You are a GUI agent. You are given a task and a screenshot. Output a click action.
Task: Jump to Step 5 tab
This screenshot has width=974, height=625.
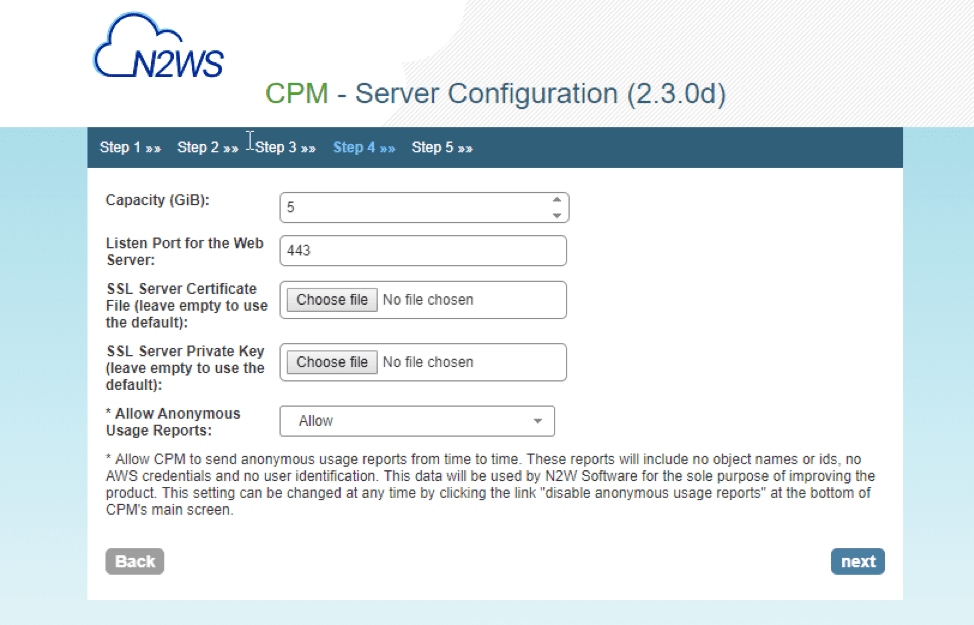(442, 148)
